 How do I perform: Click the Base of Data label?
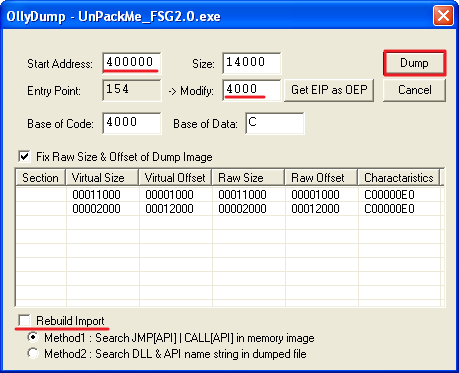click(205, 124)
